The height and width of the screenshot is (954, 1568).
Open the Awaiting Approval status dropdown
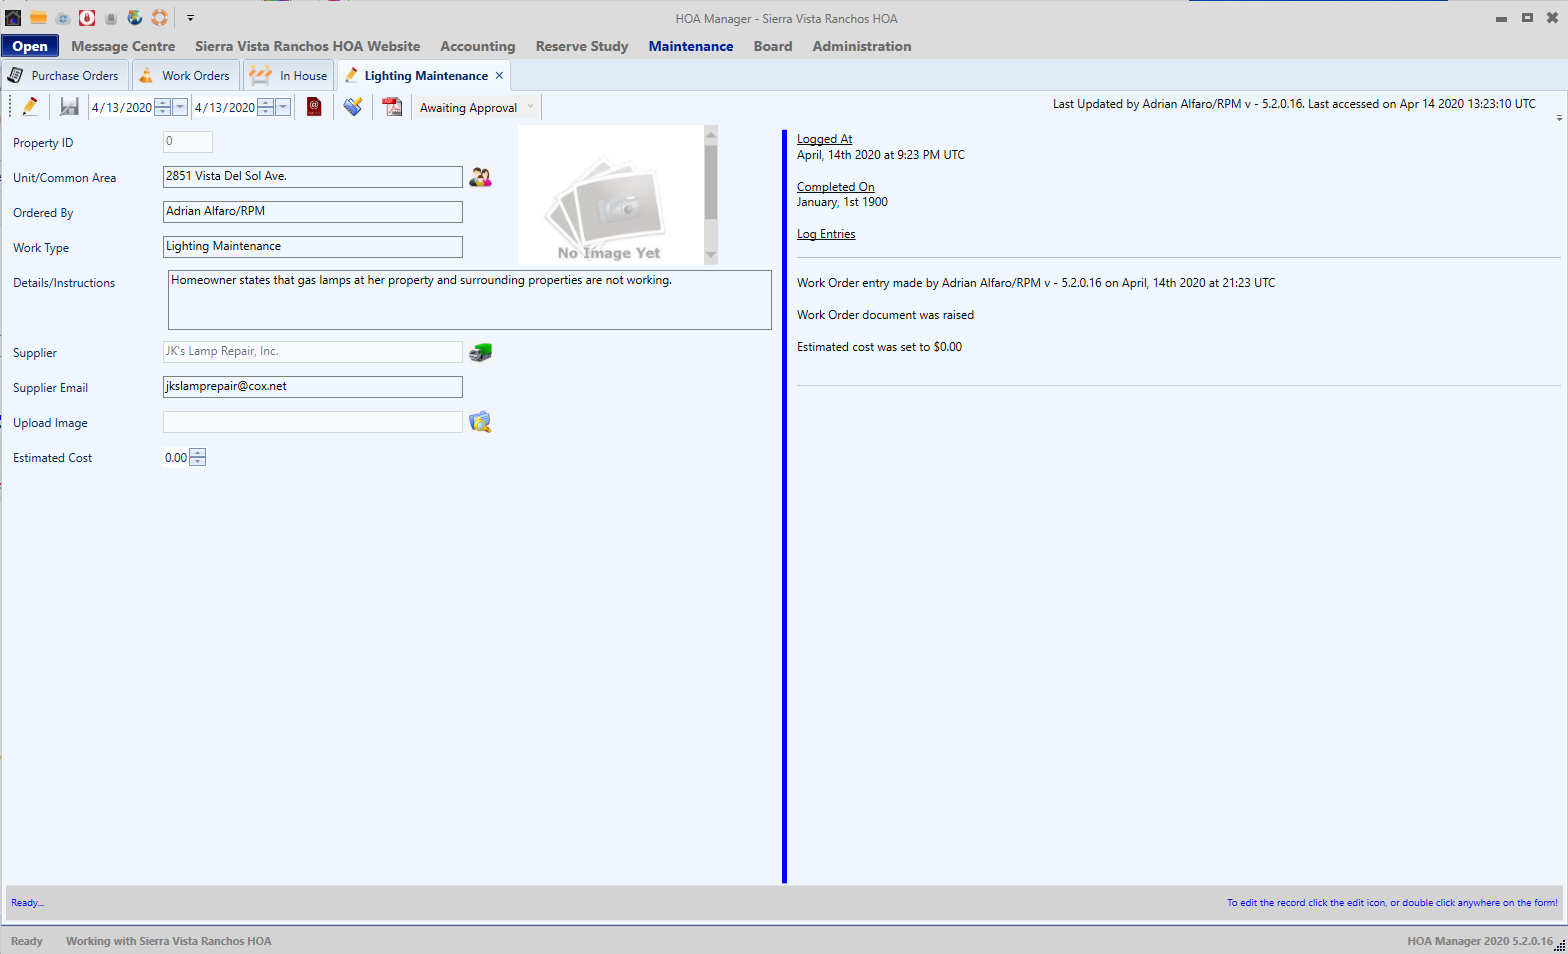pos(530,107)
